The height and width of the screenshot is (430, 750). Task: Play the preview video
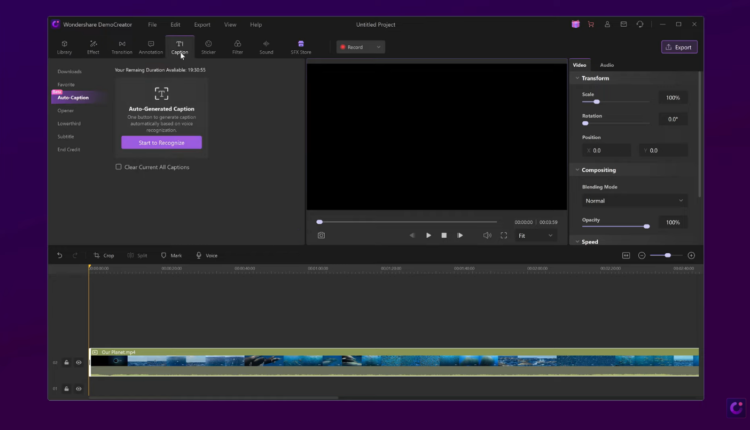pos(429,235)
